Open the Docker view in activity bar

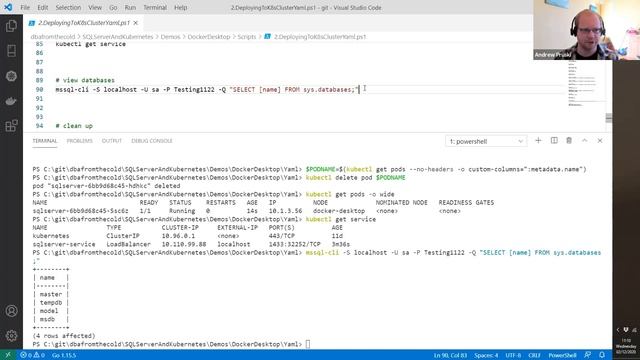(11, 101)
